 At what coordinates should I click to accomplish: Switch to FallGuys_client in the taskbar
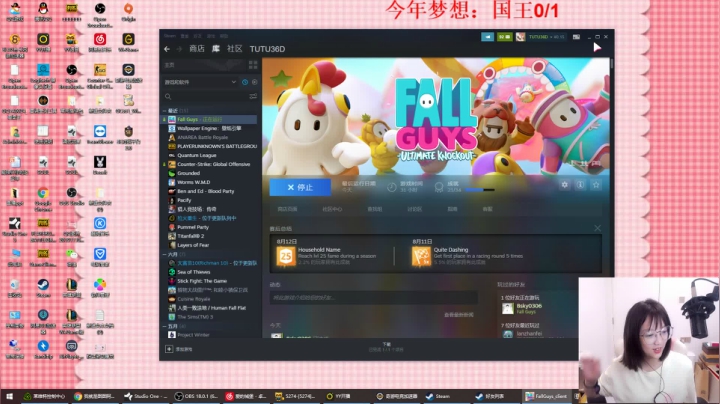547,396
